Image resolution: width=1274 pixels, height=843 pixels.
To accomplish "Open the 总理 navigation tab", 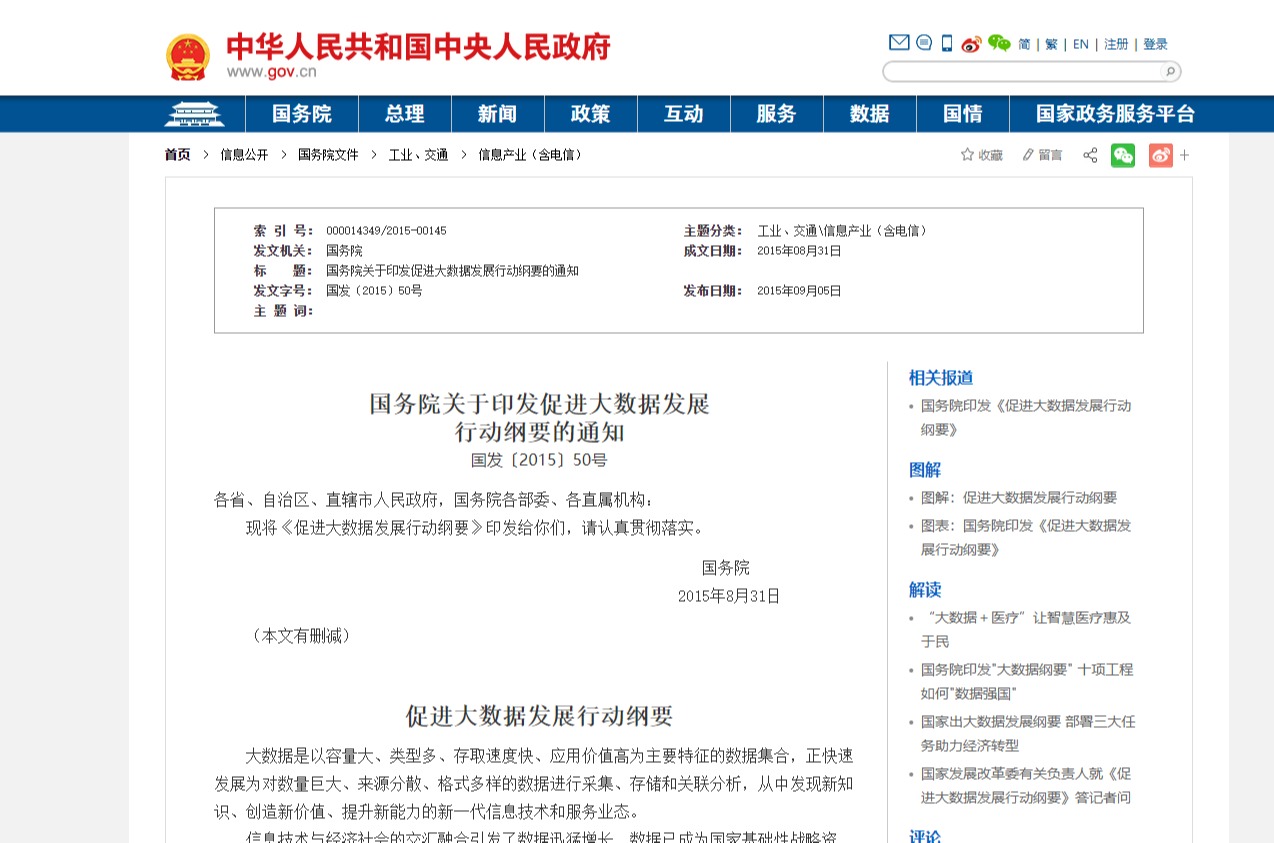I will click(x=405, y=114).
